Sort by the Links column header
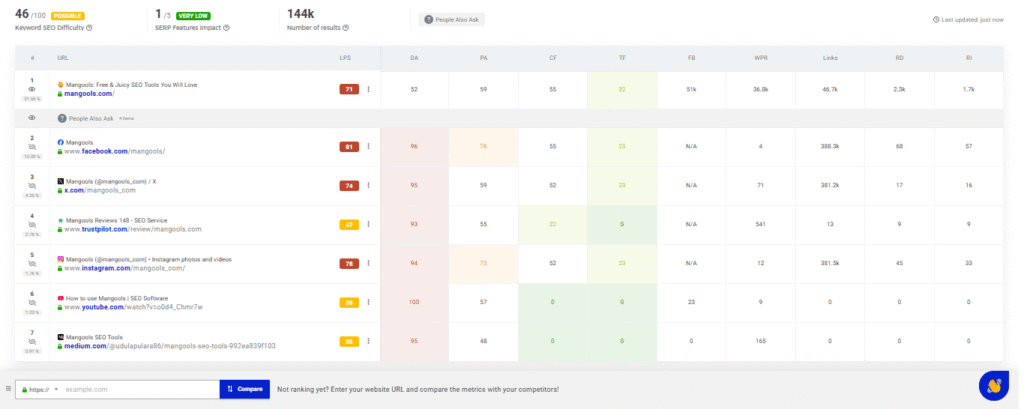 [x=830, y=58]
